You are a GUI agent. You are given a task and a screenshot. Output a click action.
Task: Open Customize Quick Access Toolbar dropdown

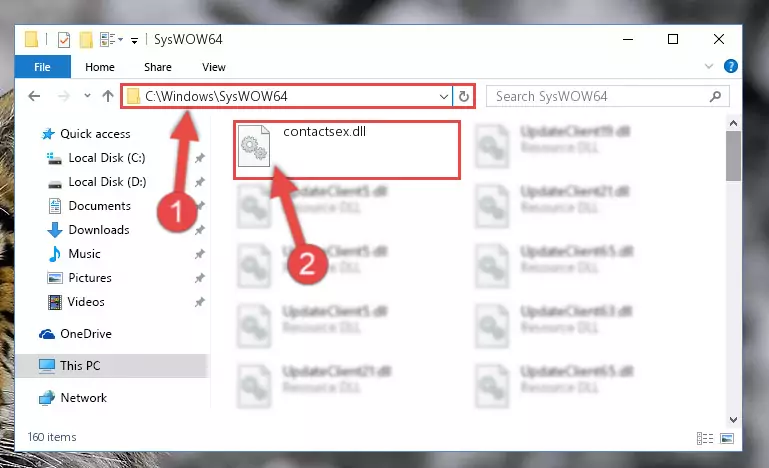point(134,40)
